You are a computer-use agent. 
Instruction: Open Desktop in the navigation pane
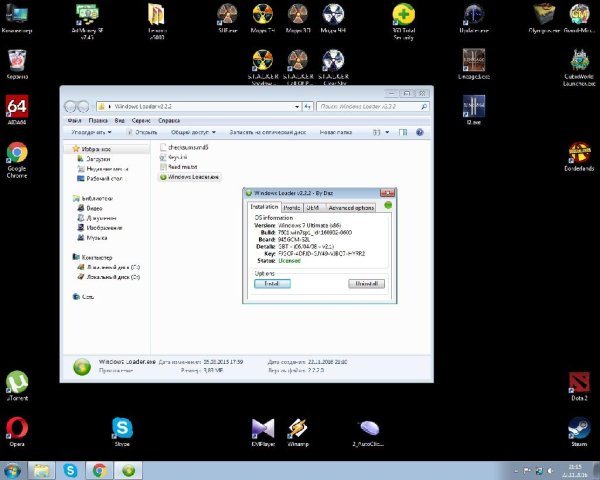(x=99, y=178)
